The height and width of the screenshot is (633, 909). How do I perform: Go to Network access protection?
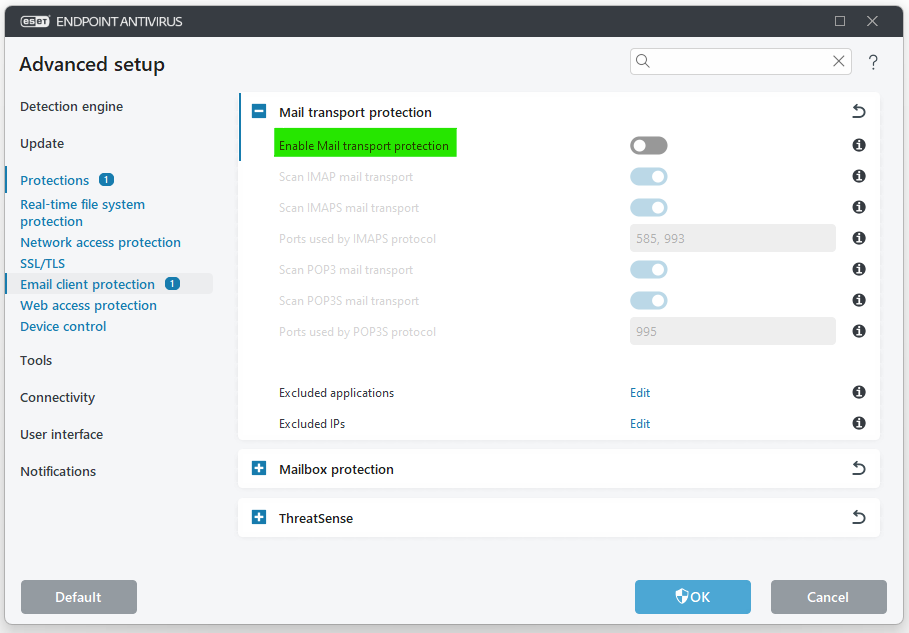pyautogui.click(x=100, y=242)
